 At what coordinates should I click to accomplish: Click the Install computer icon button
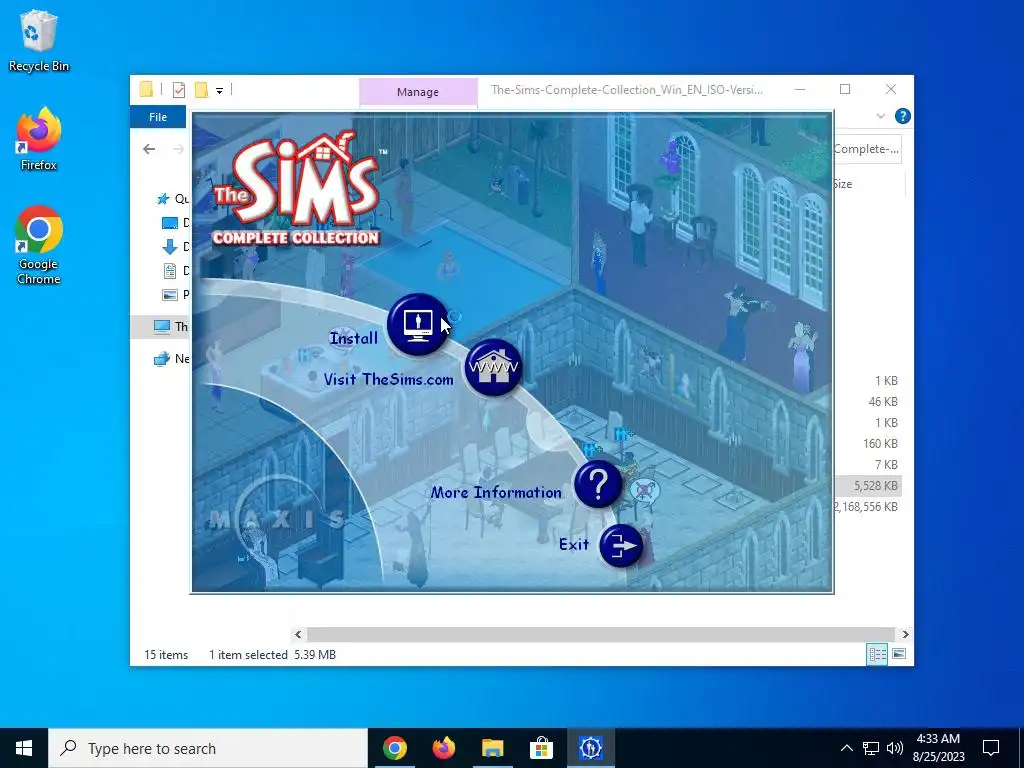tap(418, 325)
